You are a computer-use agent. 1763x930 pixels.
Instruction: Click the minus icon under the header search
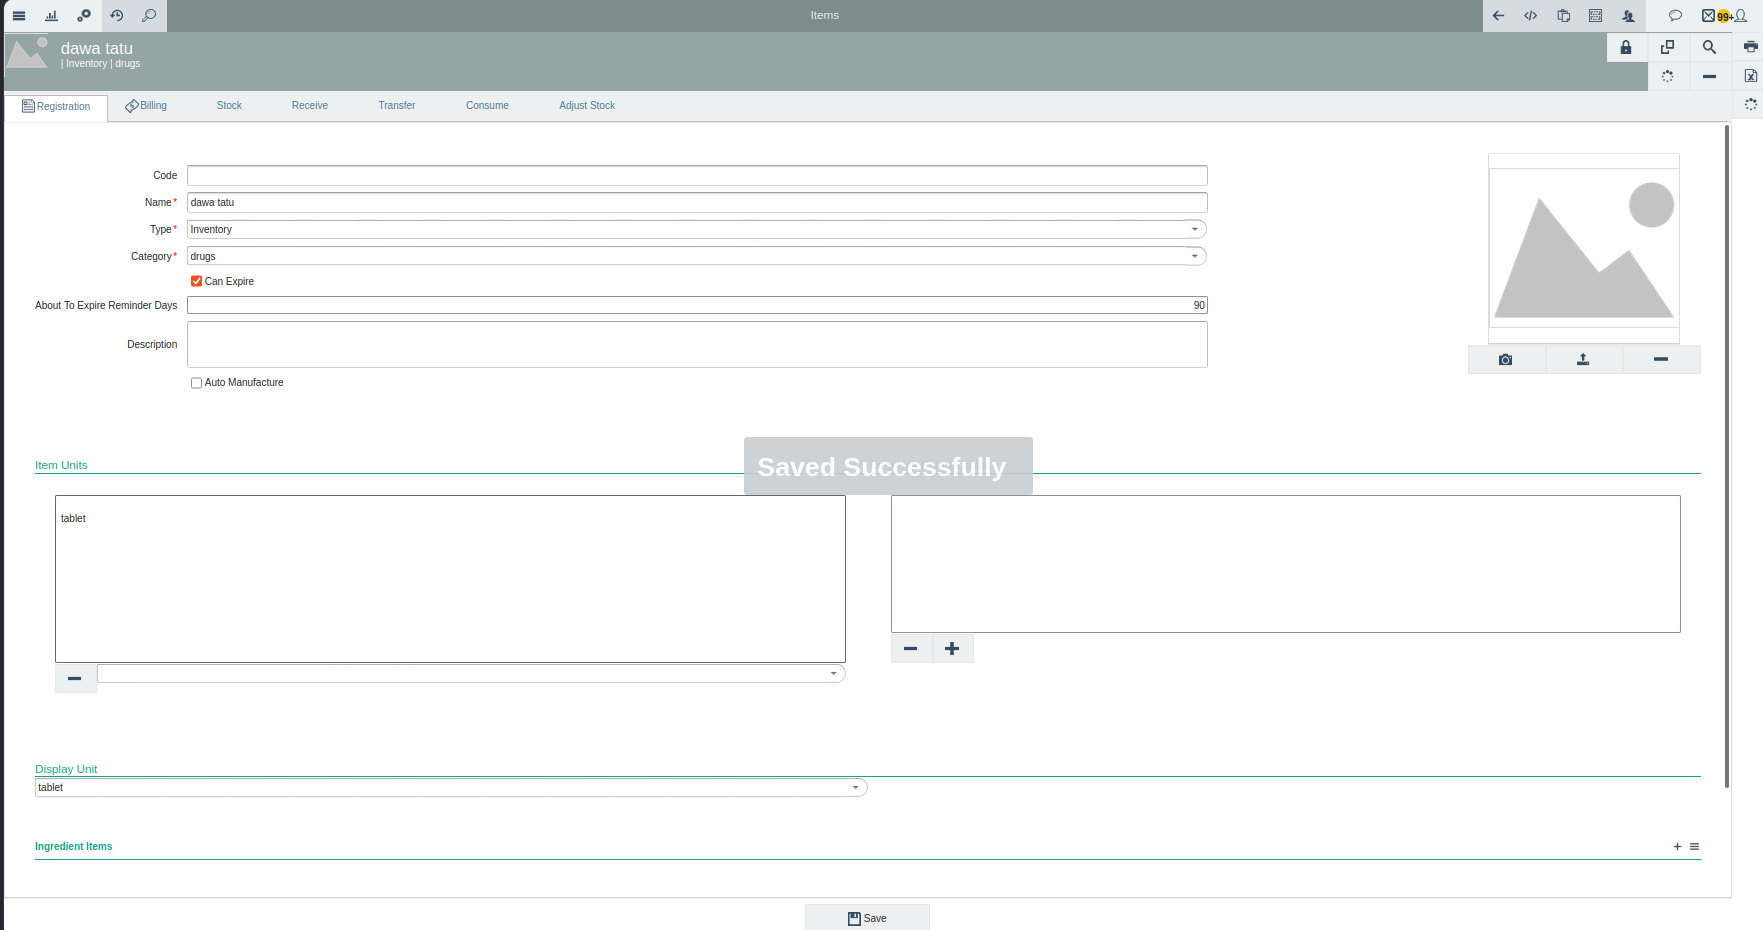point(1710,76)
